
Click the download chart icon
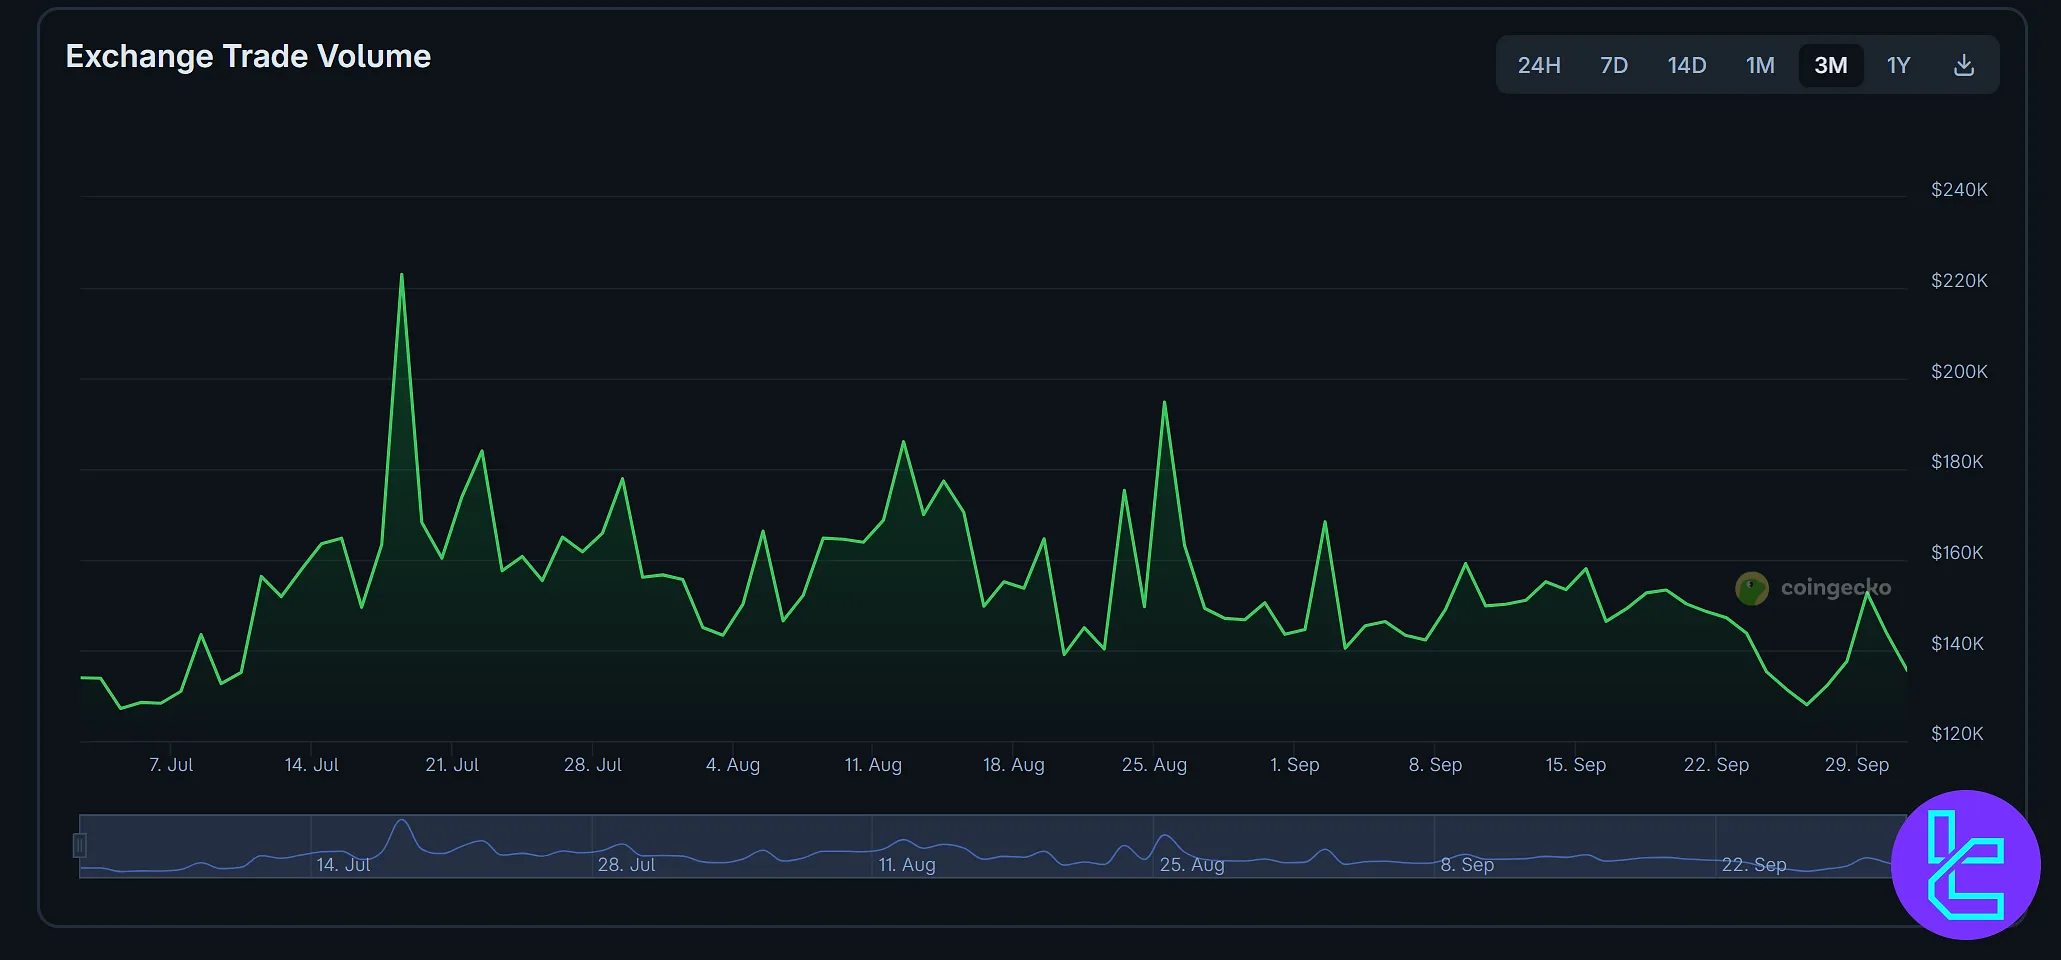pyautogui.click(x=1963, y=66)
